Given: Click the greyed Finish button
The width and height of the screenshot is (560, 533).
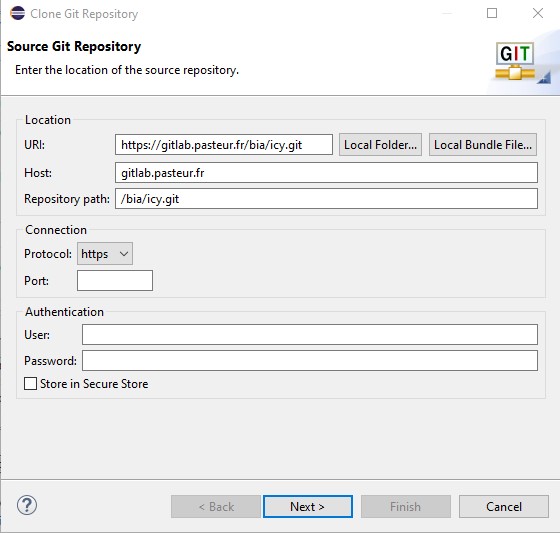Looking at the screenshot, I should point(406,507).
